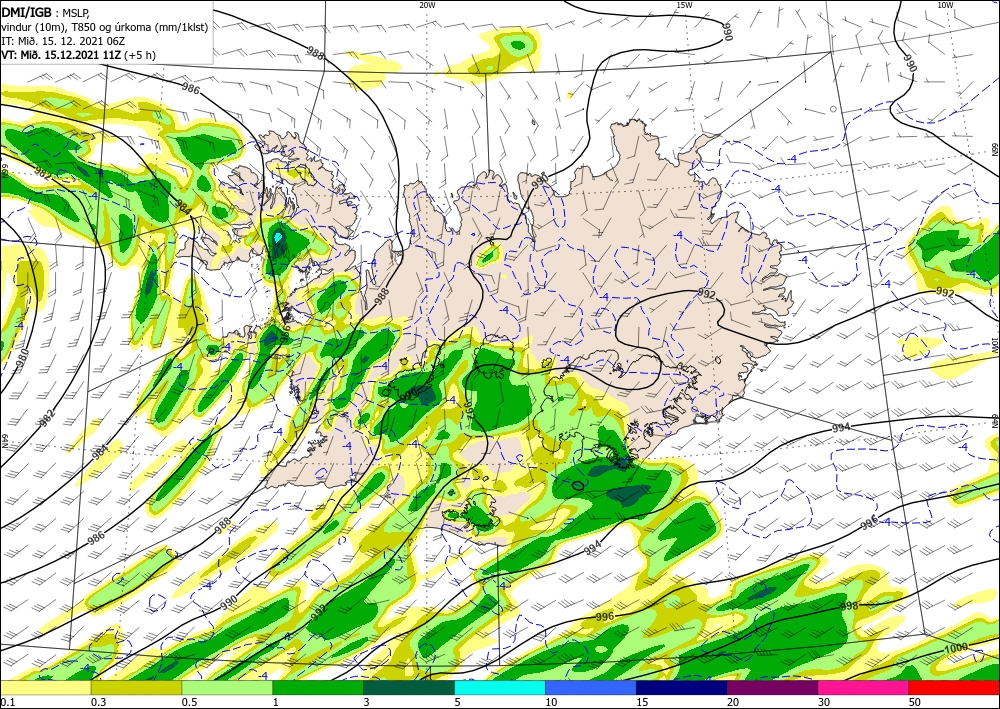Click the red 50 mm legend segment

(954, 688)
